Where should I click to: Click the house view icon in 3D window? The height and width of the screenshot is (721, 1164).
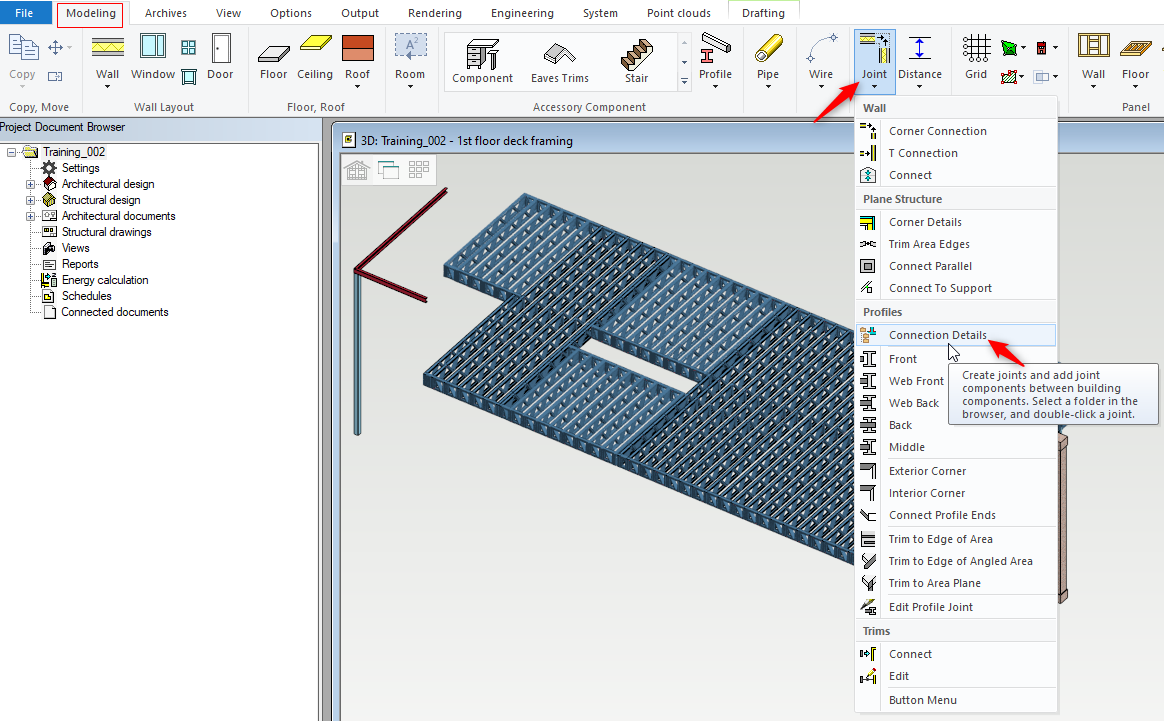[357, 170]
